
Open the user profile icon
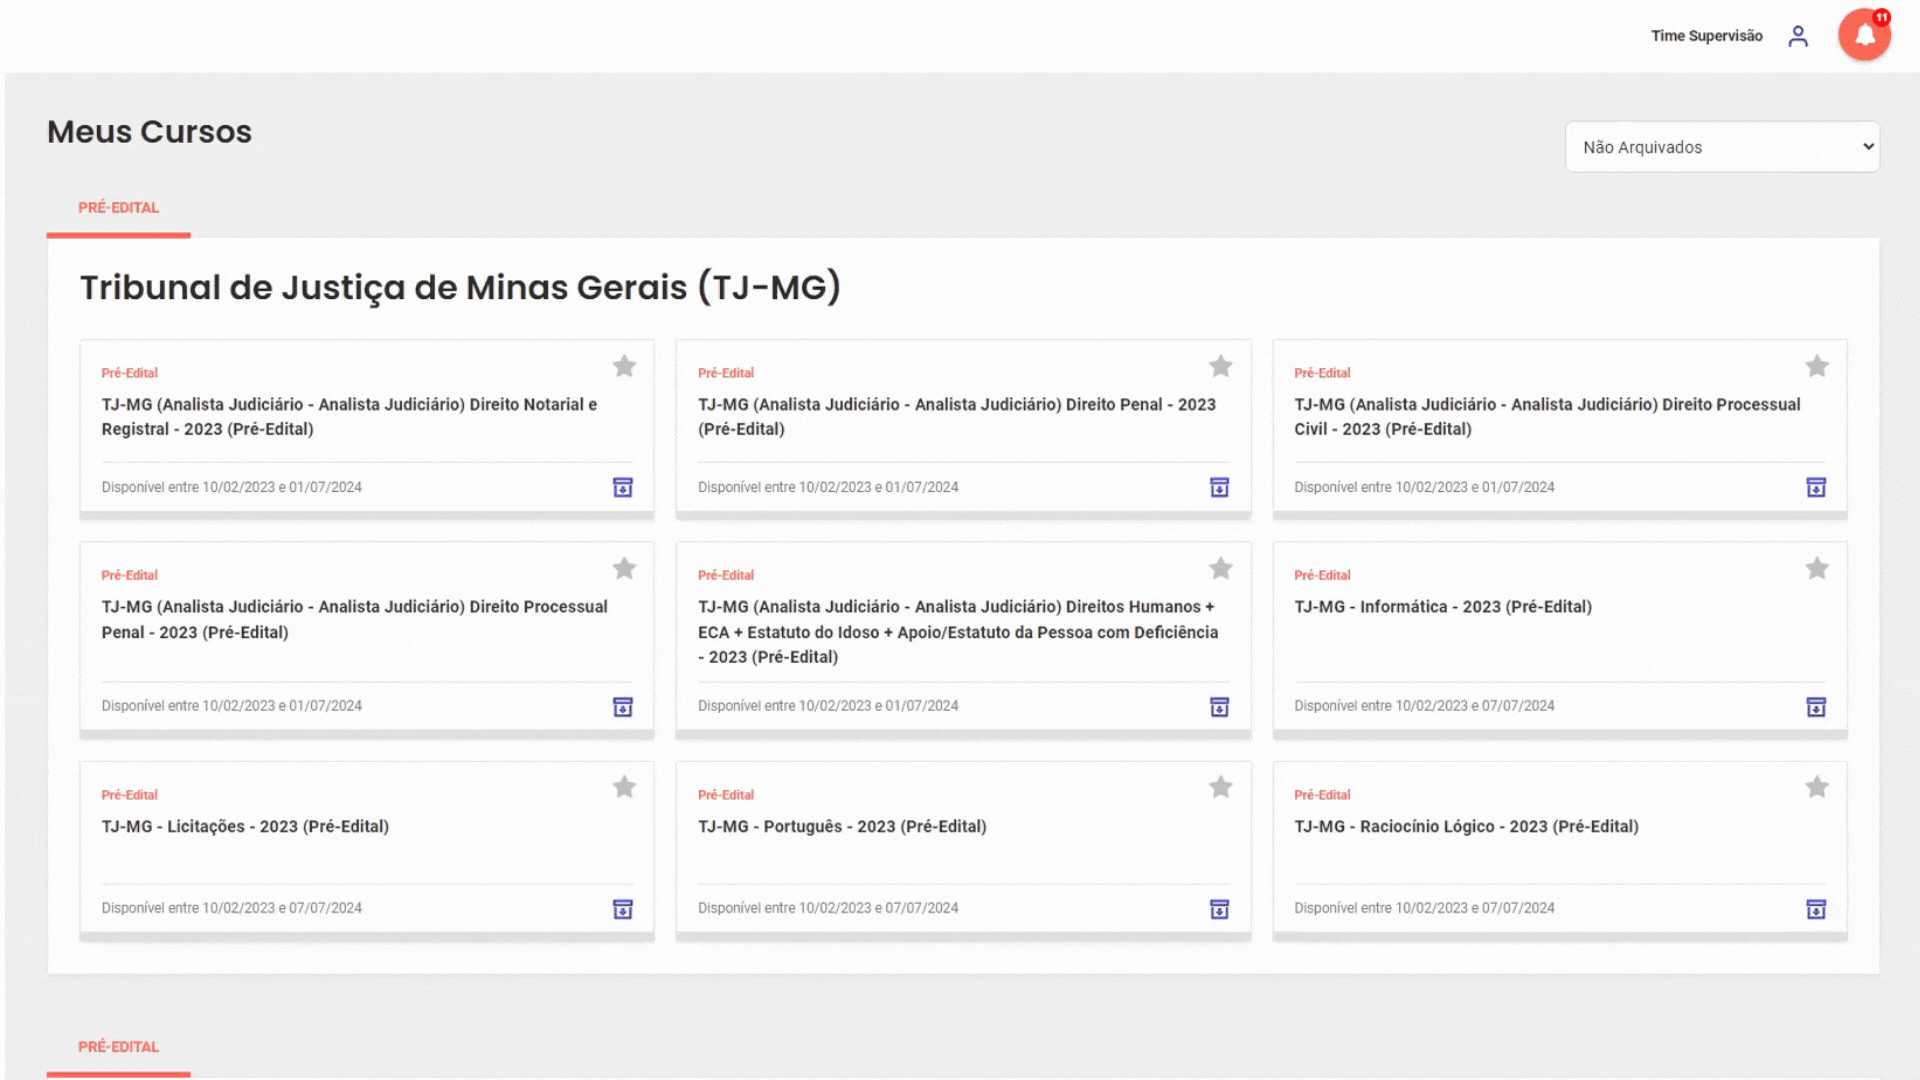pos(1798,36)
